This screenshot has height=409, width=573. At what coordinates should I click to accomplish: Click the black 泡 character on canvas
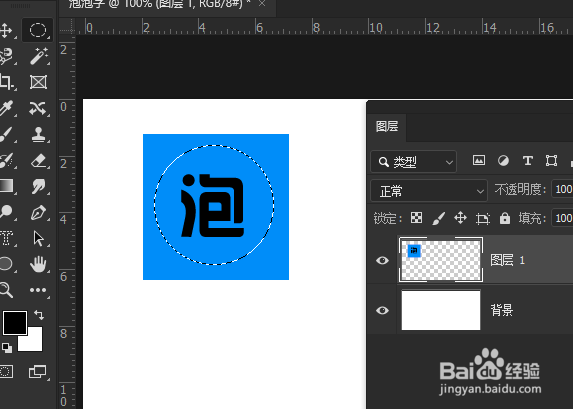213,206
